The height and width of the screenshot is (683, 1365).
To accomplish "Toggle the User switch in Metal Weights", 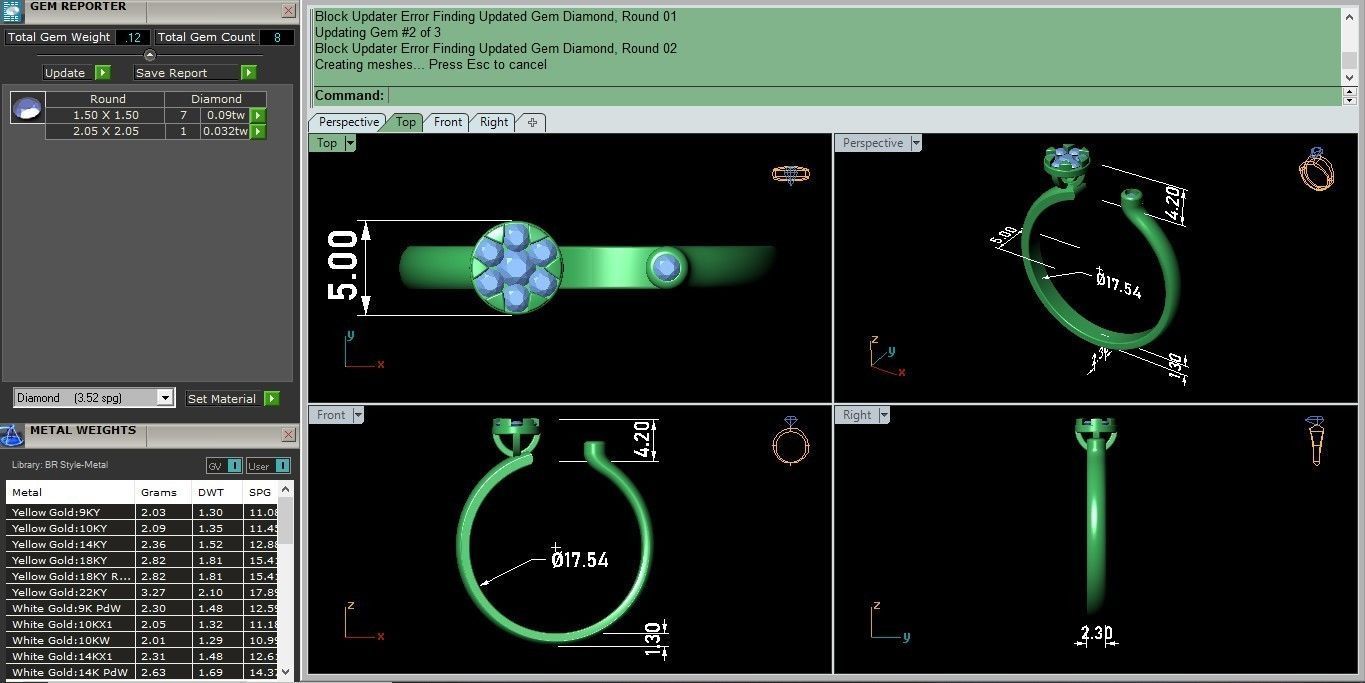I will tap(268, 466).
